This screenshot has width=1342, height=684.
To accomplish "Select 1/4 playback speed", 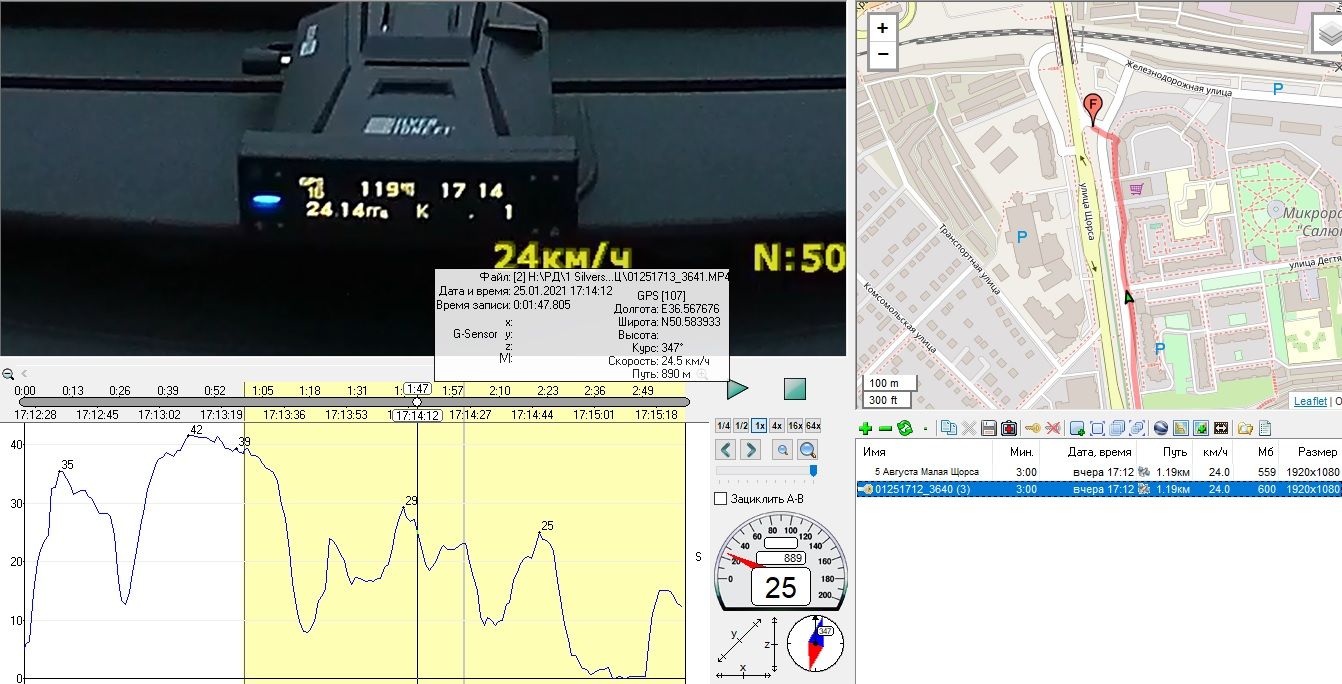I will coord(723,425).
